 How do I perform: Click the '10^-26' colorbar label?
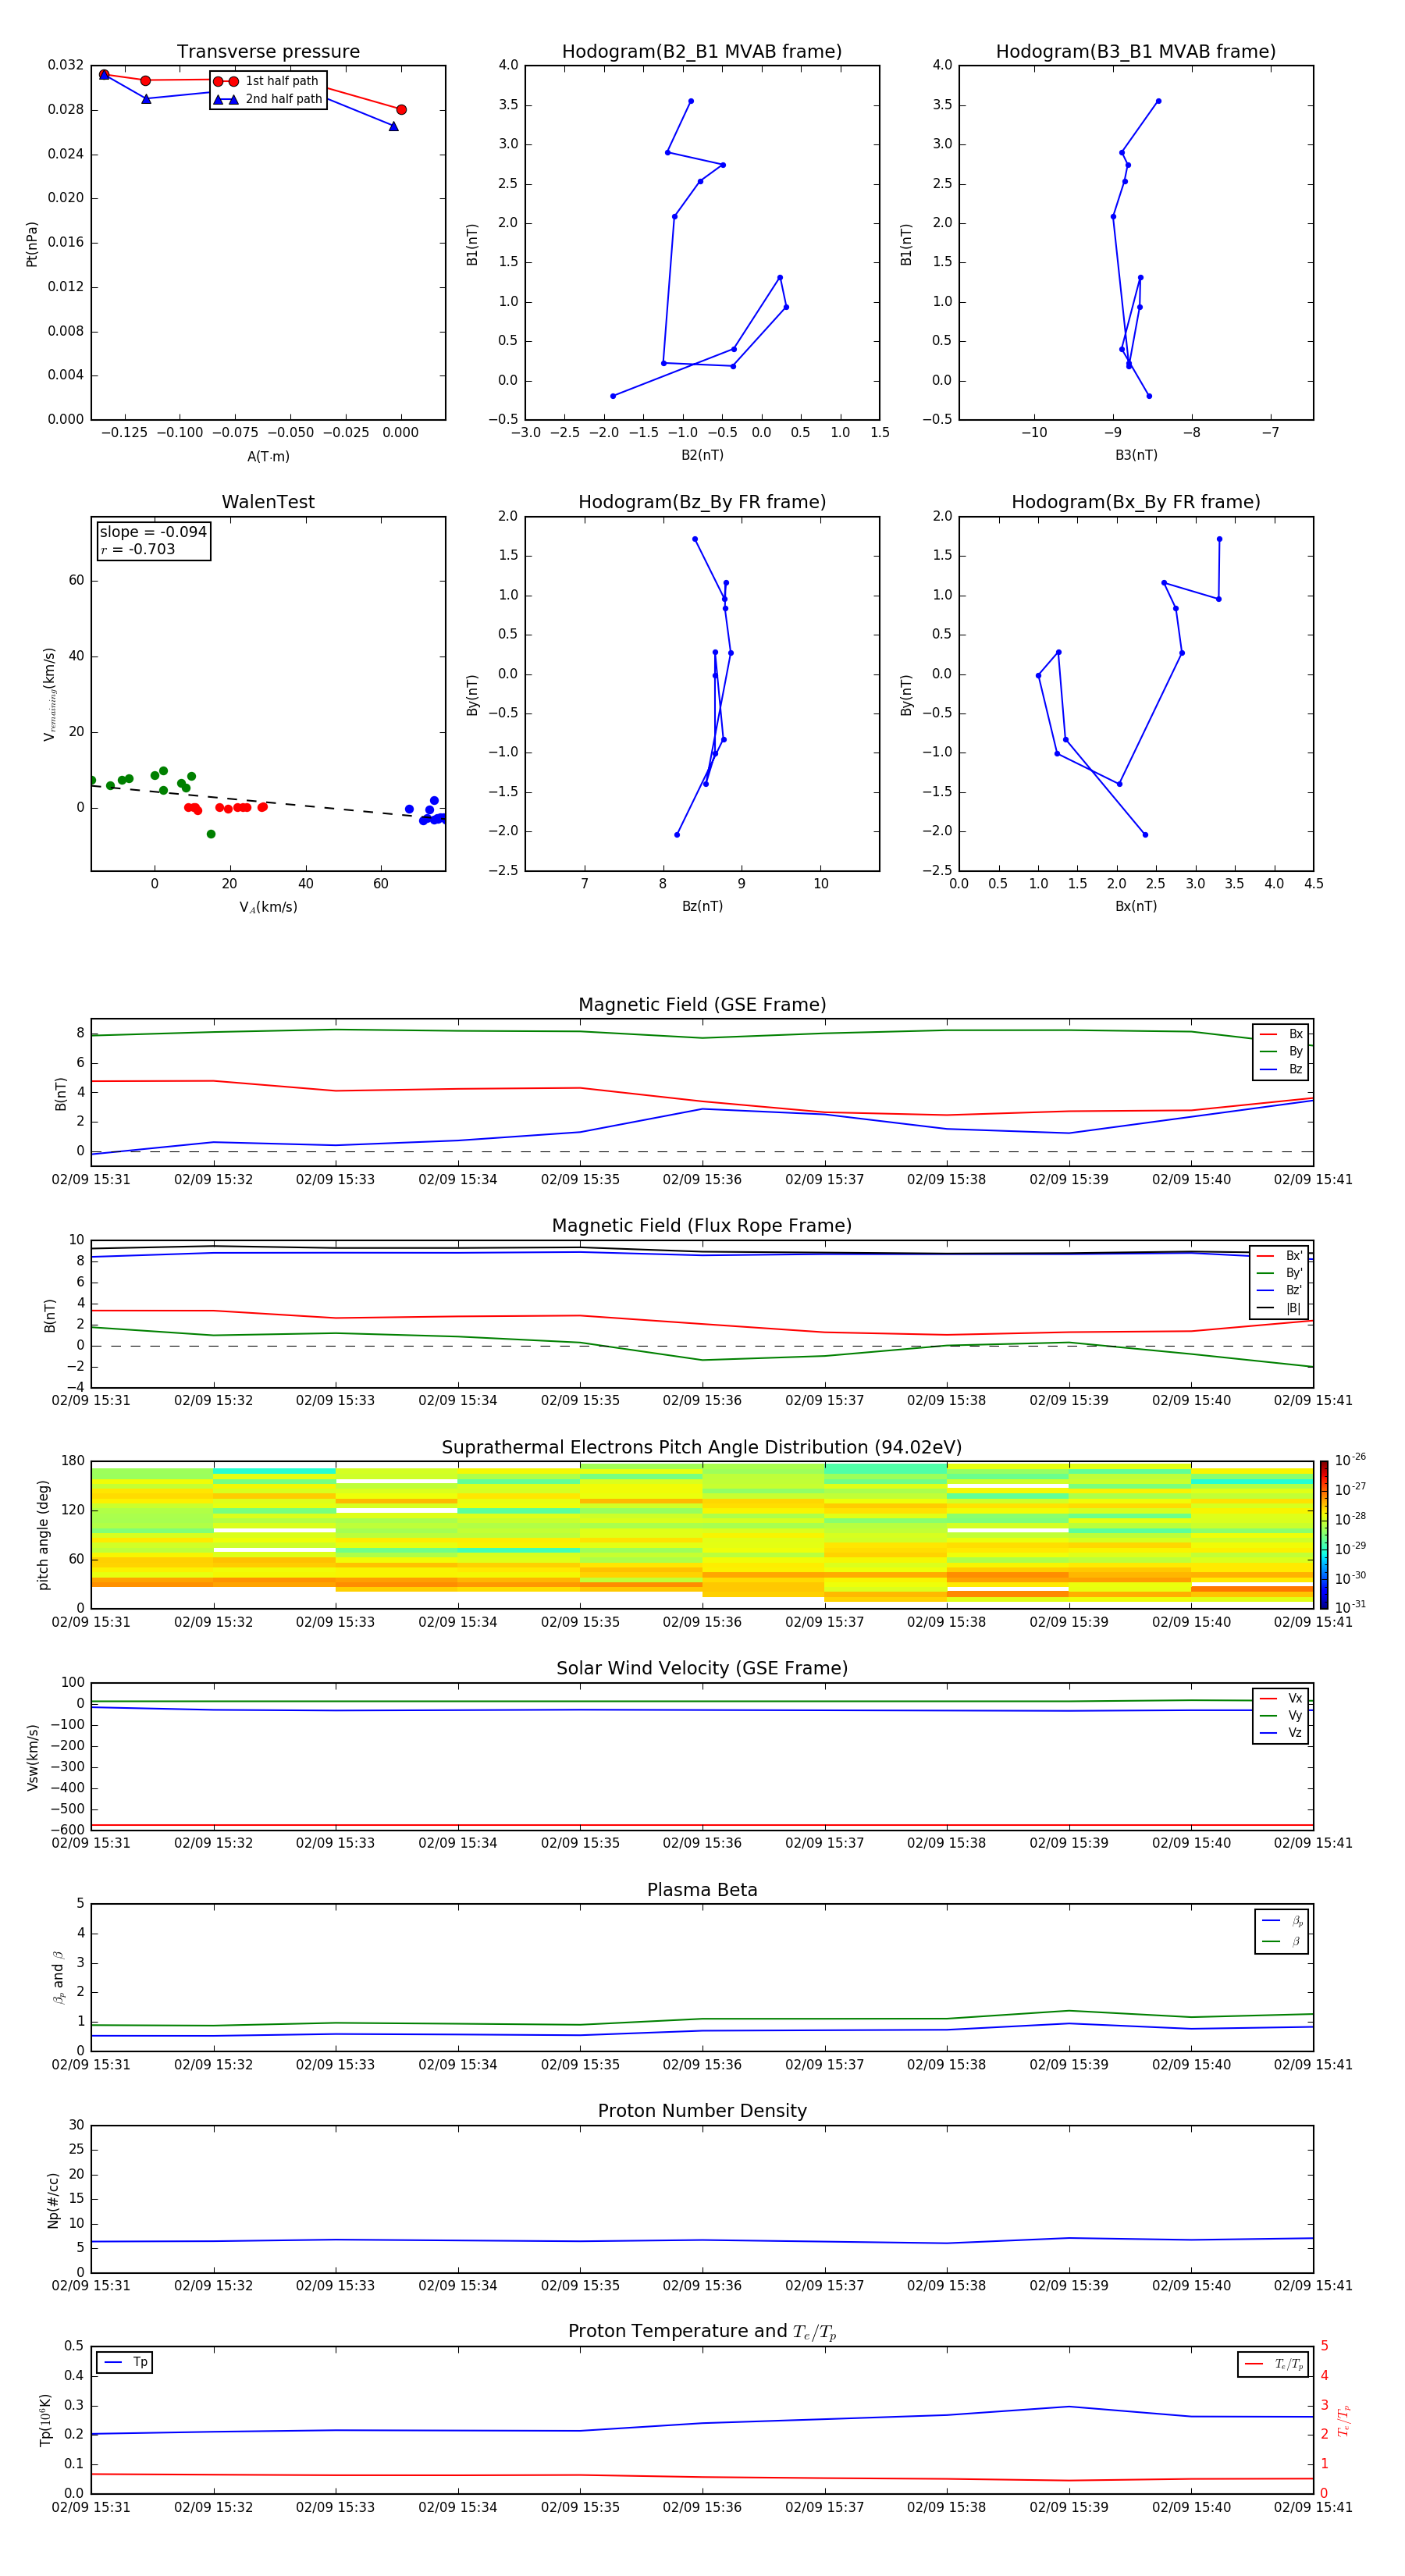1351,1461
